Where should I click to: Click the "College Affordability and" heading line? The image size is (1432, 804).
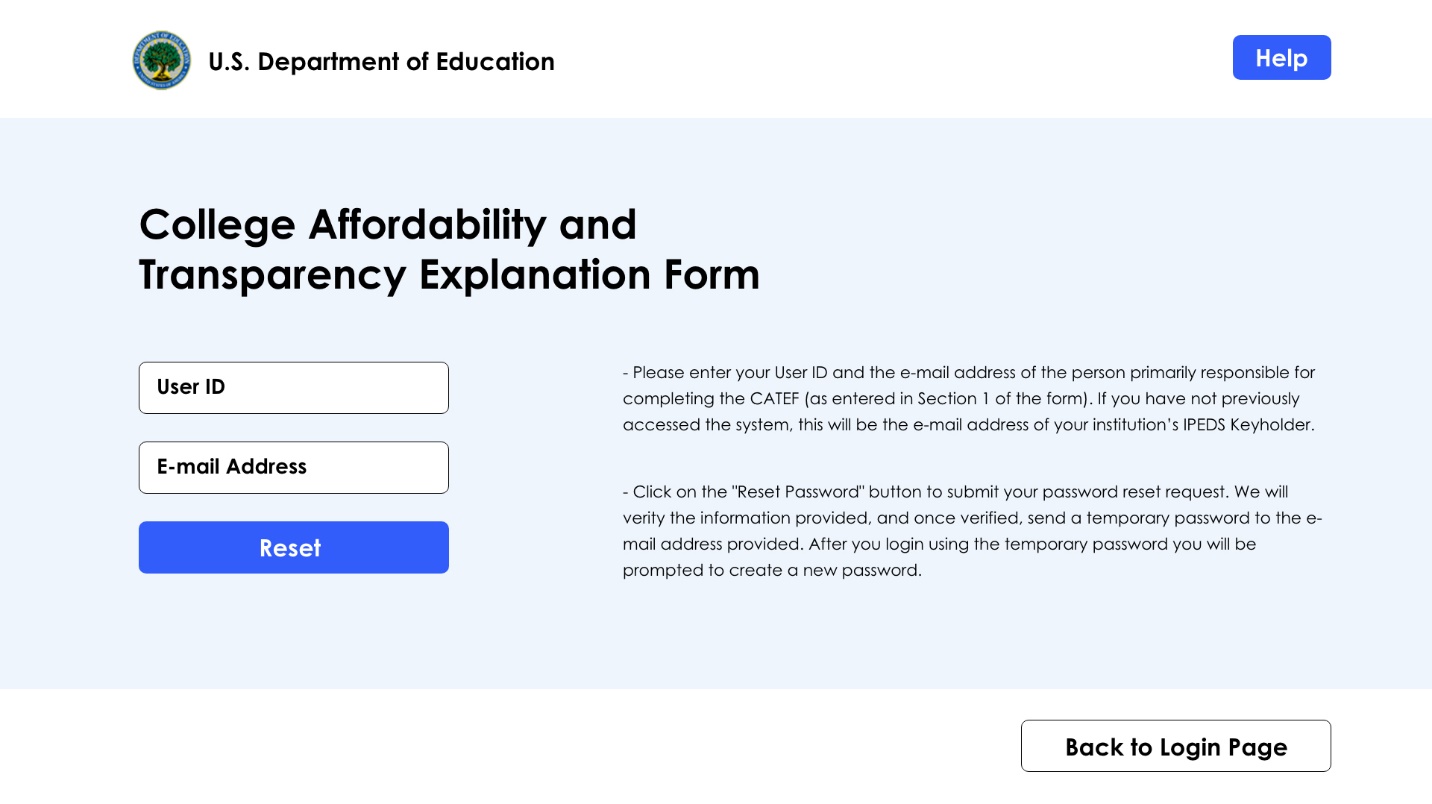coord(388,224)
